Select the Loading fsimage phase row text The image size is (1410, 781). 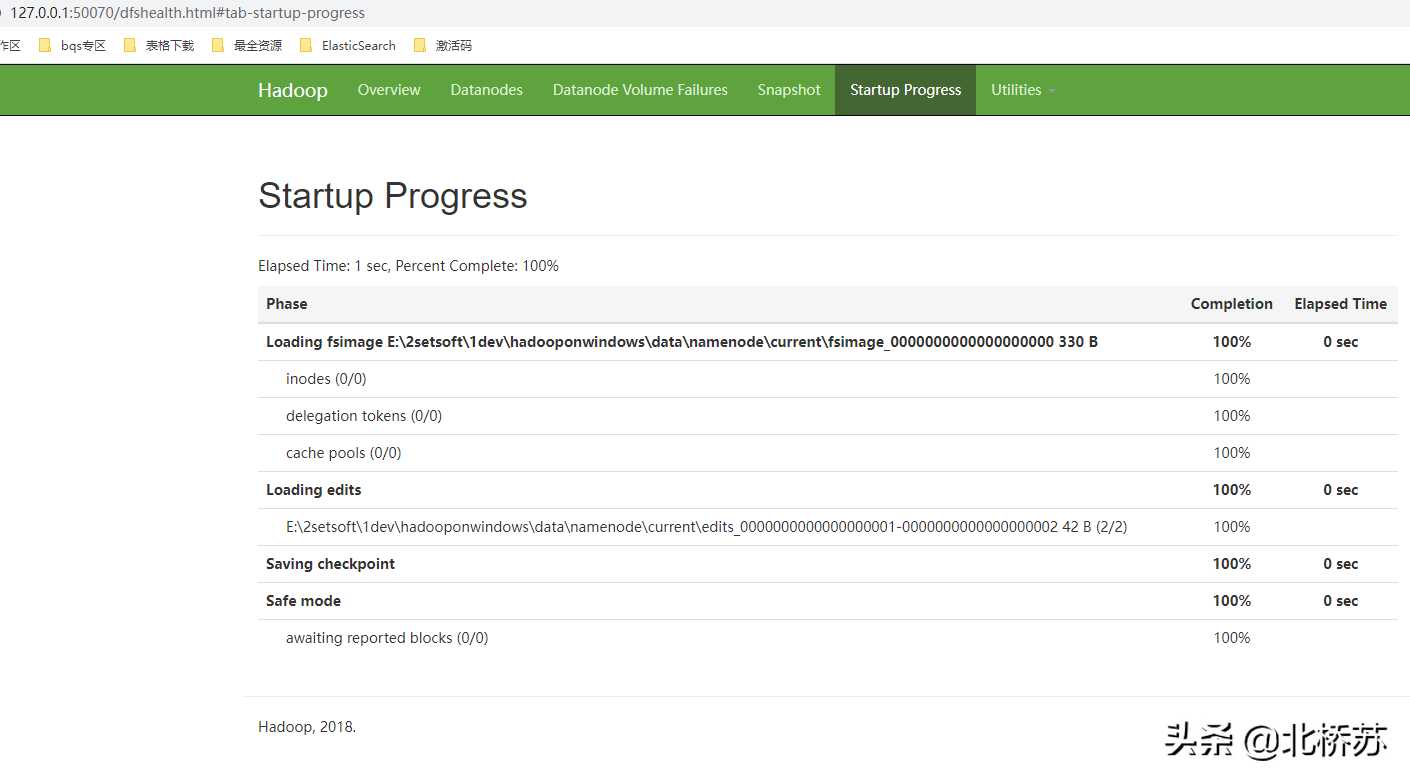click(x=682, y=342)
